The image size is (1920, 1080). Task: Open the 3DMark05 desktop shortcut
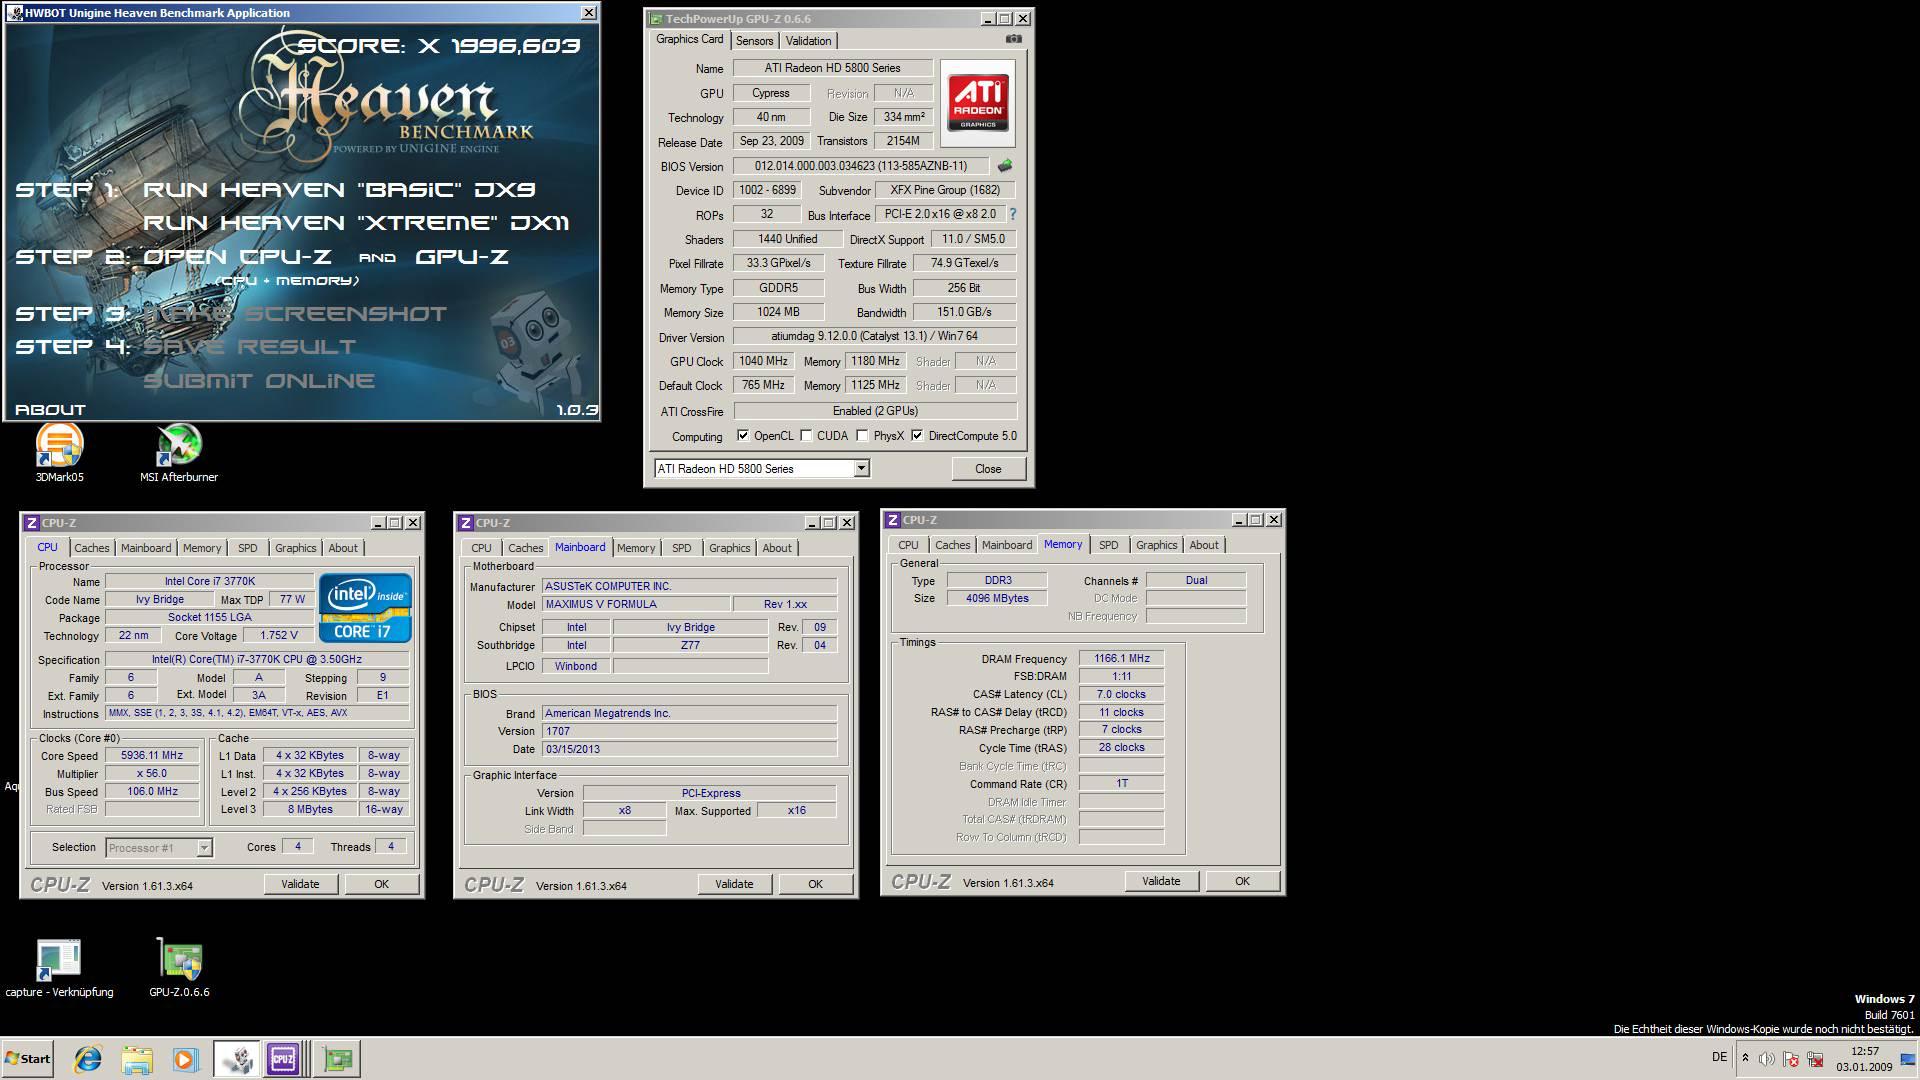(x=59, y=453)
